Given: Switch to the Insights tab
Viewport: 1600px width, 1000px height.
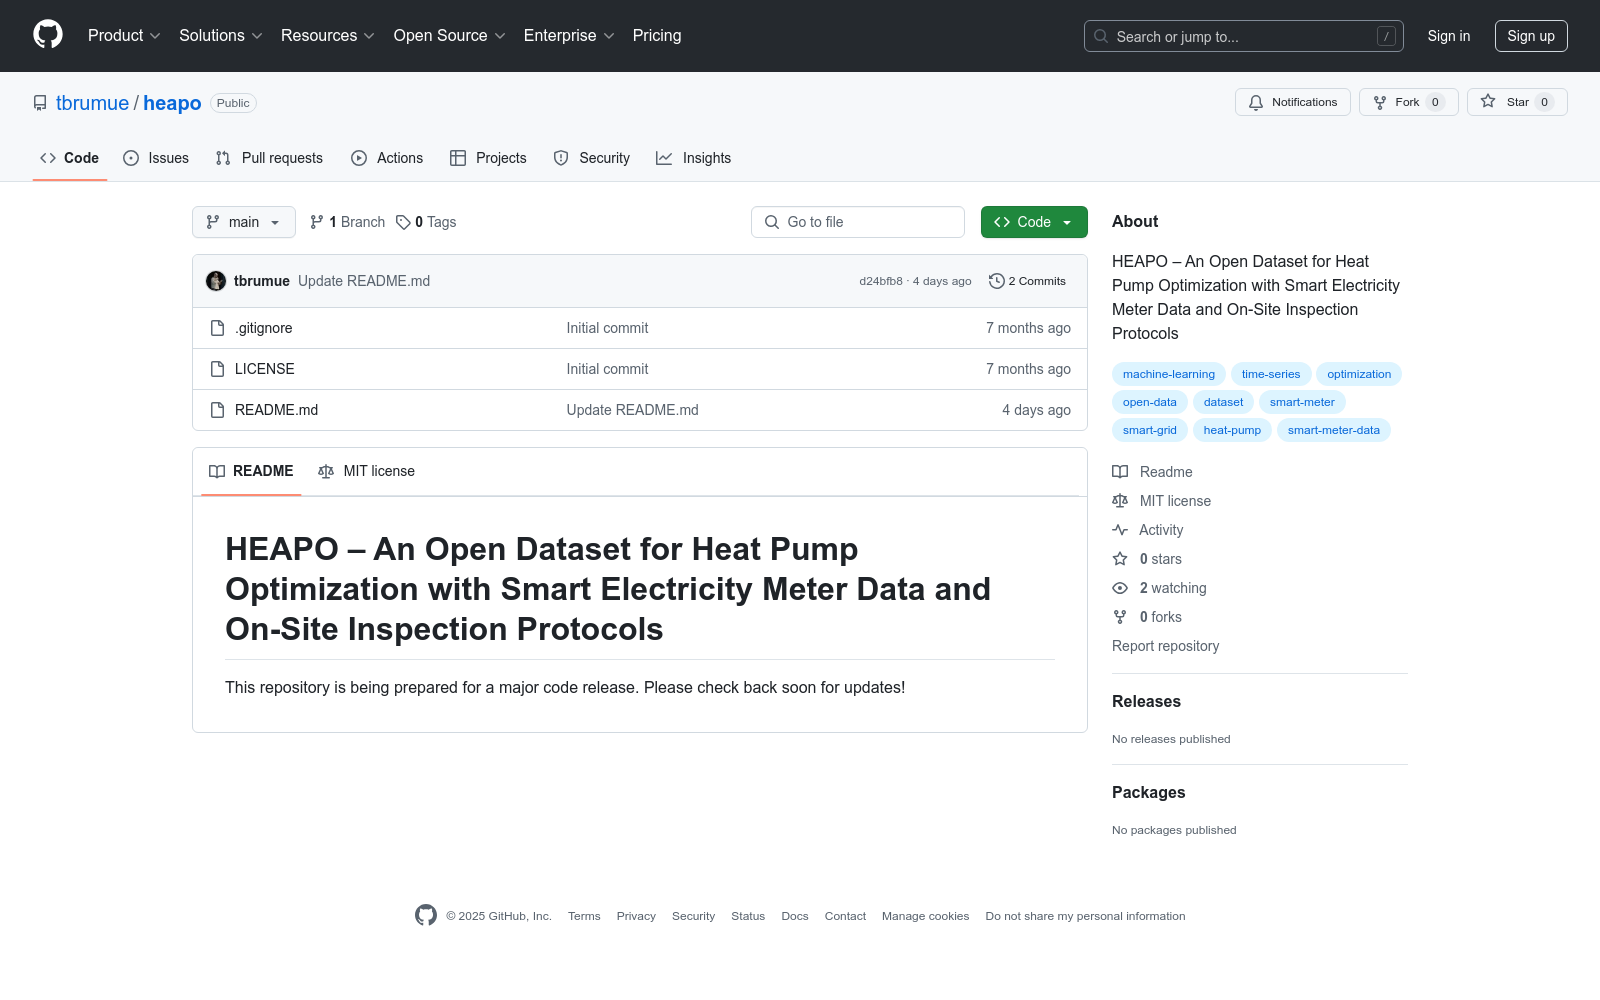Looking at the screenshot, I should 693,158.
